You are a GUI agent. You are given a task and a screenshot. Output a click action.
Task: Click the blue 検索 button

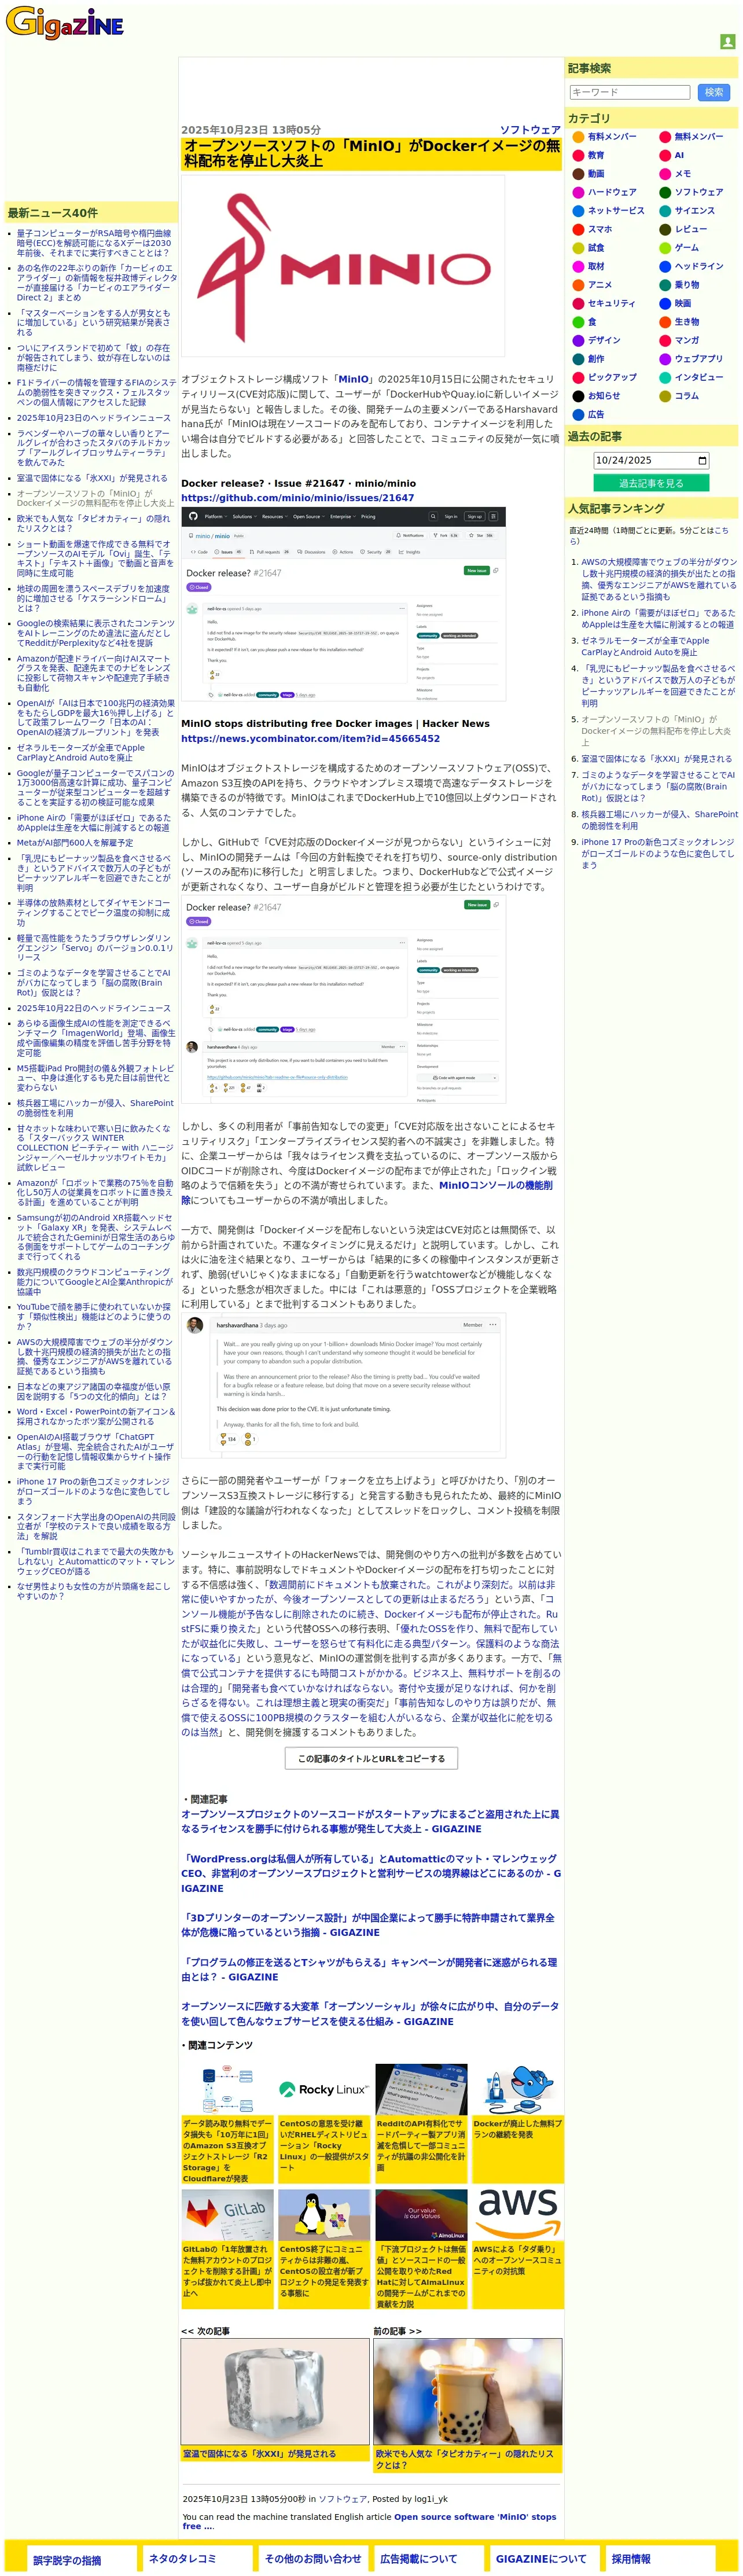(713, 92)
